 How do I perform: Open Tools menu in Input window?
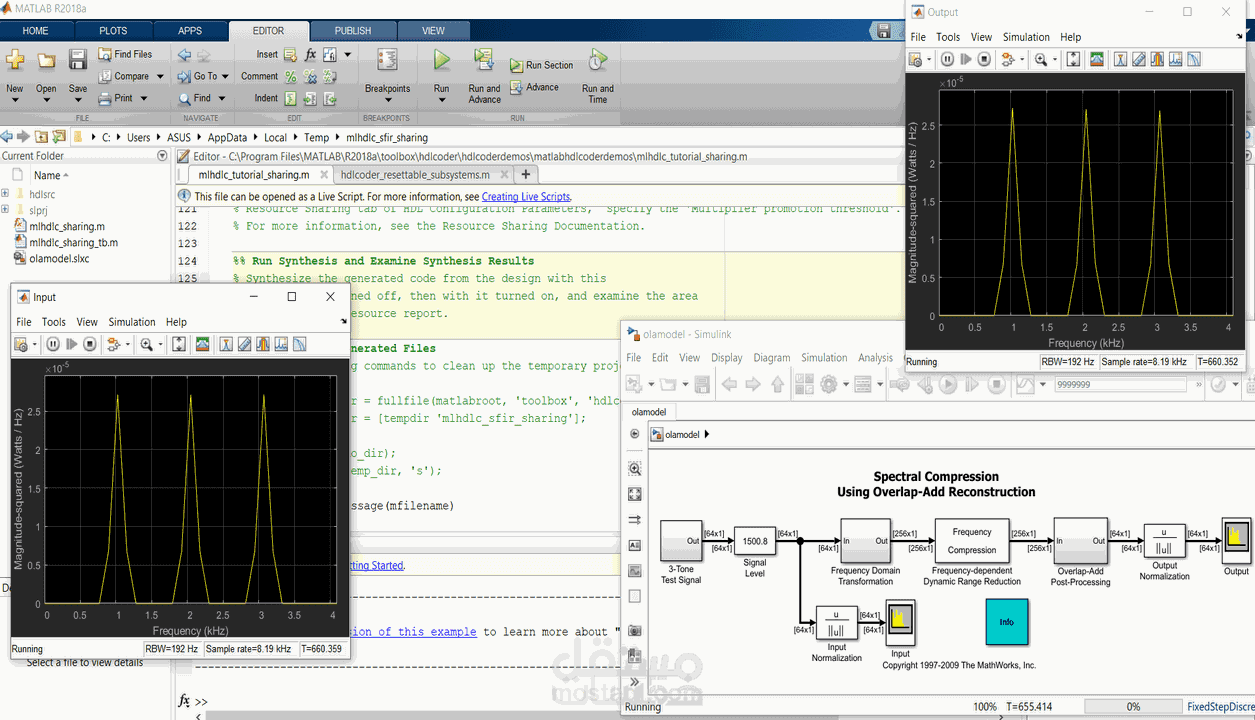click(54, 322)
